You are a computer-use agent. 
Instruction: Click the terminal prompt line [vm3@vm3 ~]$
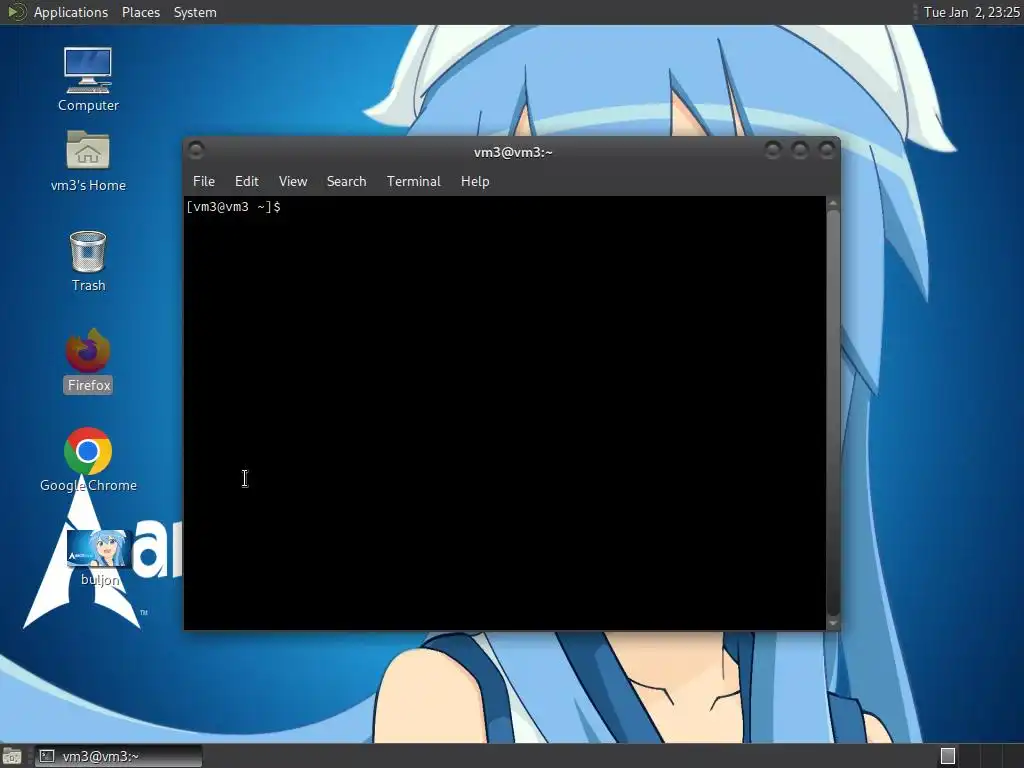pos(234,207)
